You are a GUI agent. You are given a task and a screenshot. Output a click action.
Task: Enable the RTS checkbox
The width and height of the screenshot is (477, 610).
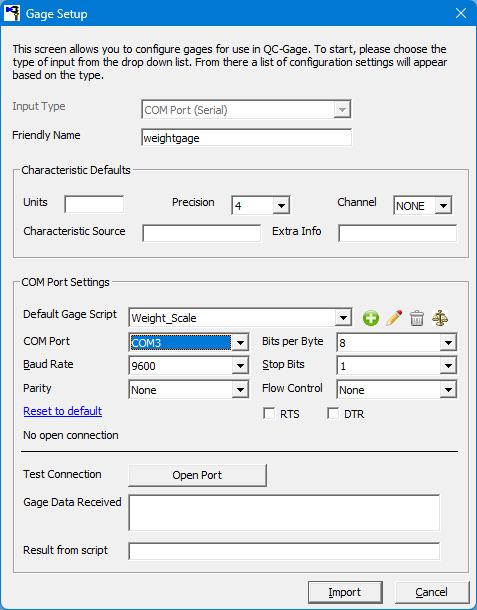pyautogui.click(x=269, y=414)
